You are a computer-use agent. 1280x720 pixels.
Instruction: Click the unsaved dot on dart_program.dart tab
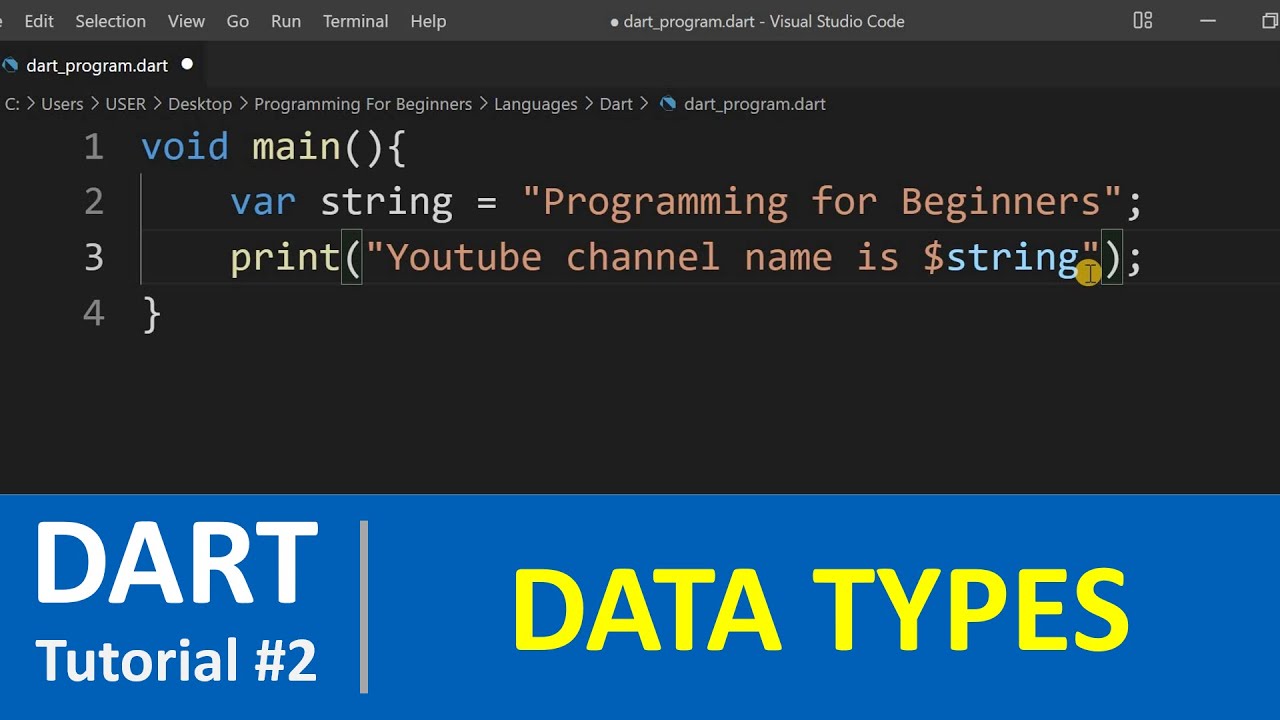click(x=187, y=65)
